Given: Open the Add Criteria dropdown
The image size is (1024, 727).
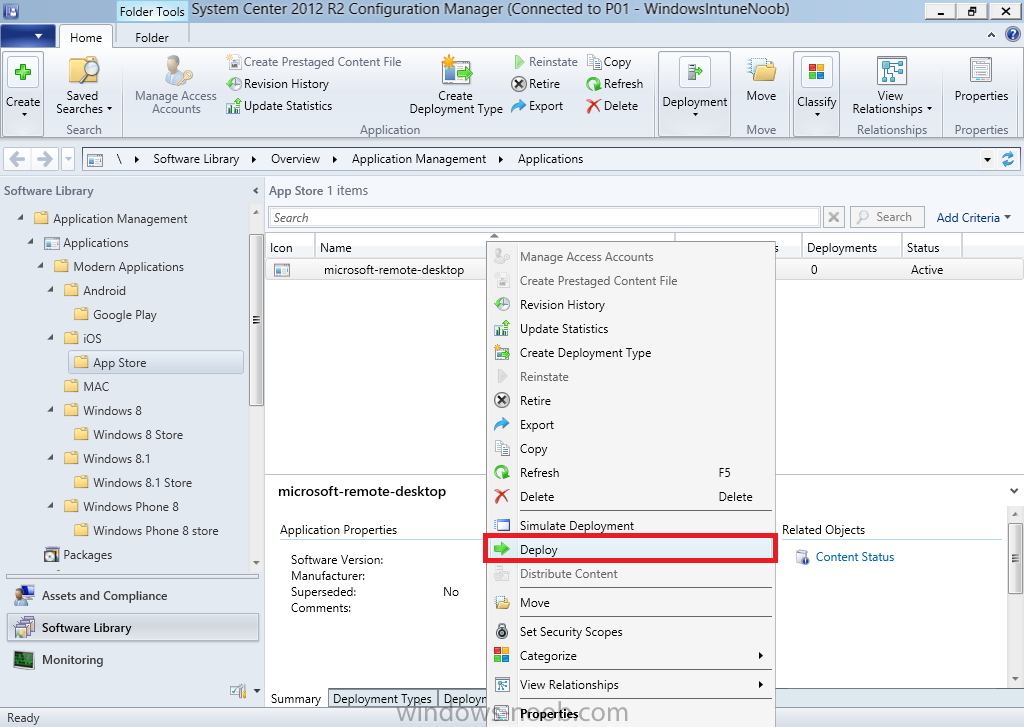Looking at the screenshot, I should [973, 218].
